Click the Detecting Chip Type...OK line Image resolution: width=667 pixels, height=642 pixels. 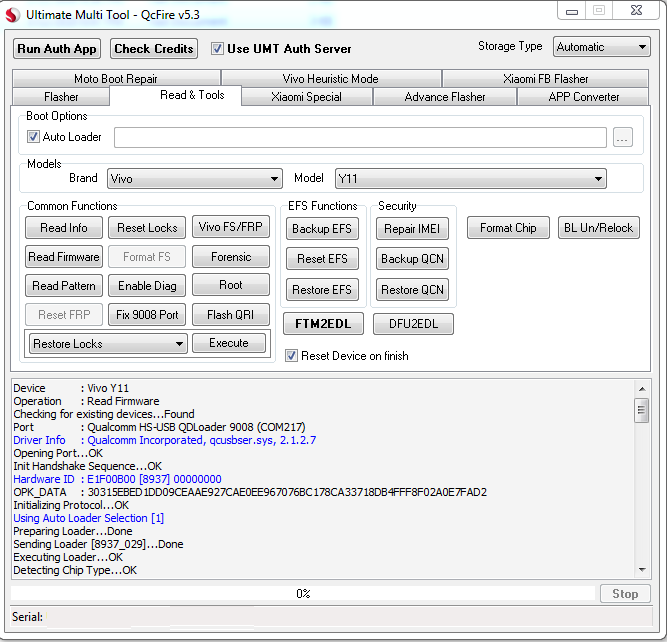click(x=75, y=570)
